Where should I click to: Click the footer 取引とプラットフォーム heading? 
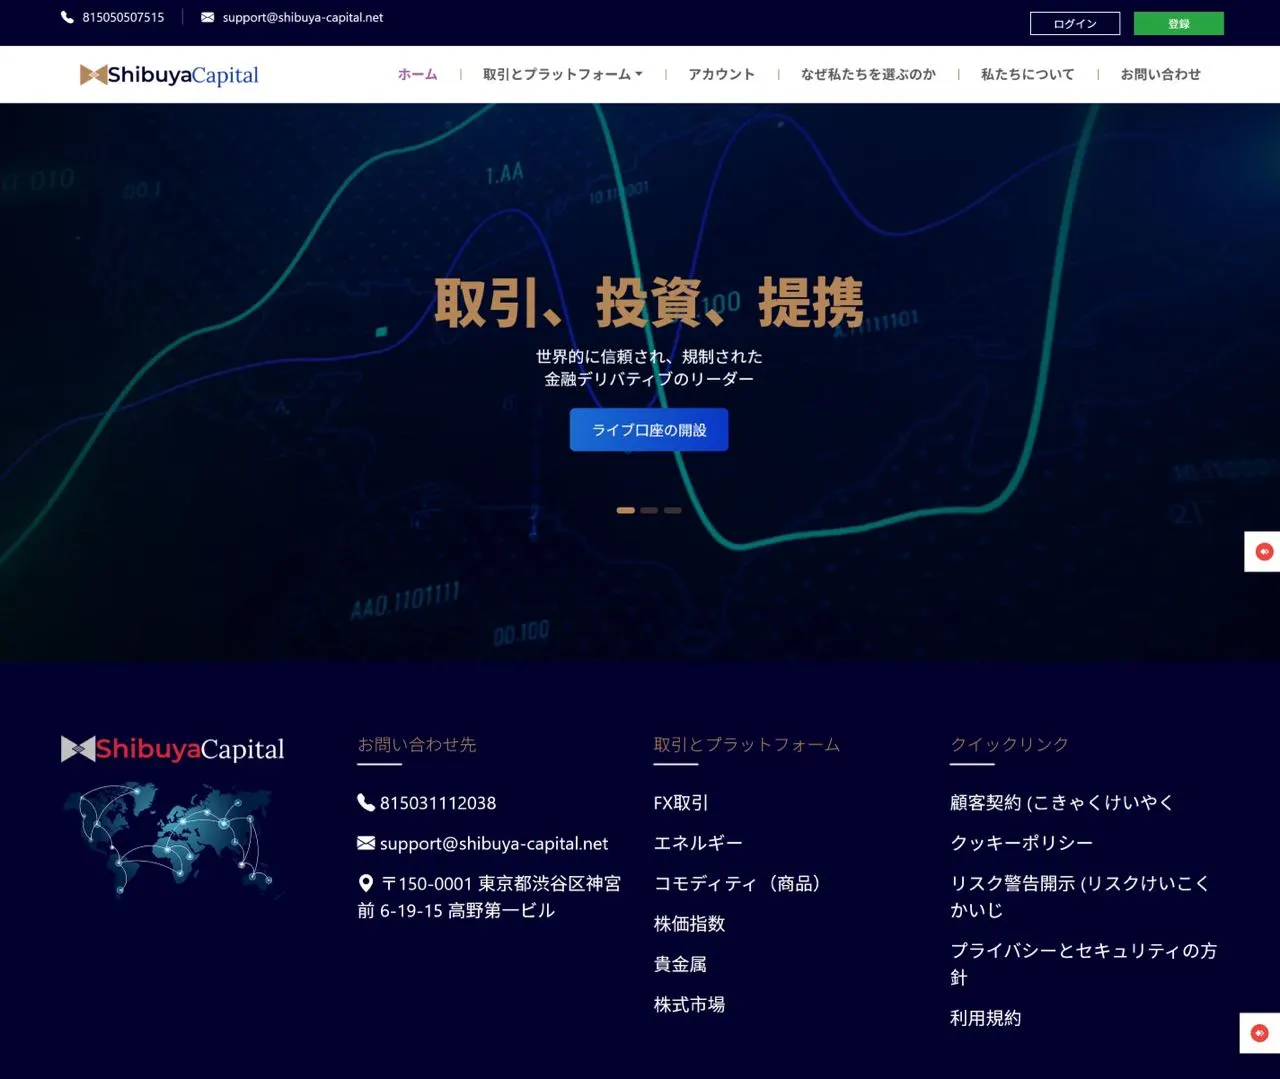point(747,744)
